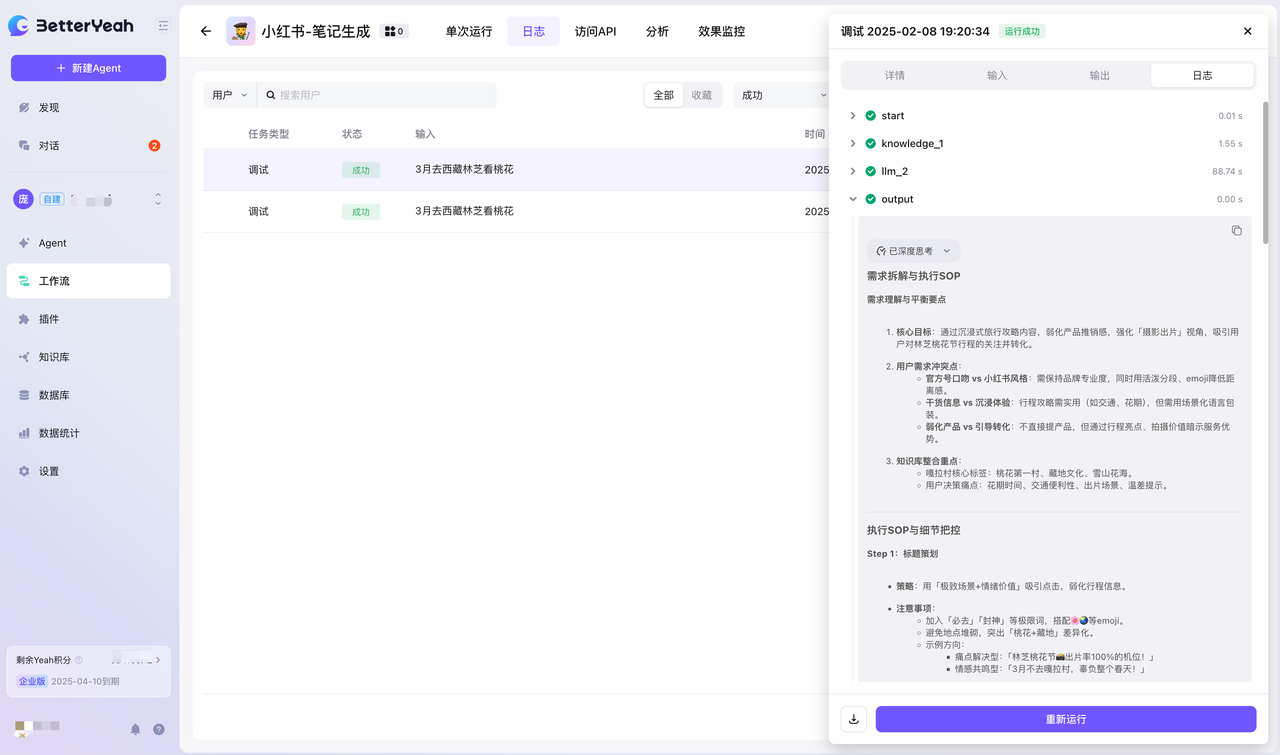Toggle the 已深度思考 thinking section
Image resolution: width=1280 pixels, height=755 pixels.
click(x=913, y=251)
